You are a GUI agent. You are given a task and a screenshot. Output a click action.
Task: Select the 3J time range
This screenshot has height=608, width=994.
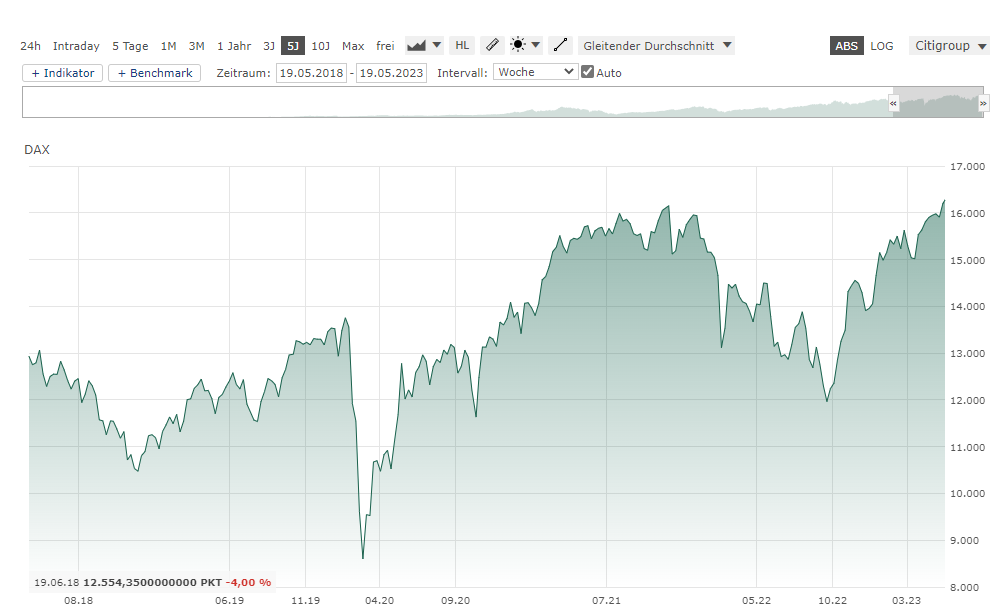click(269, 46)
